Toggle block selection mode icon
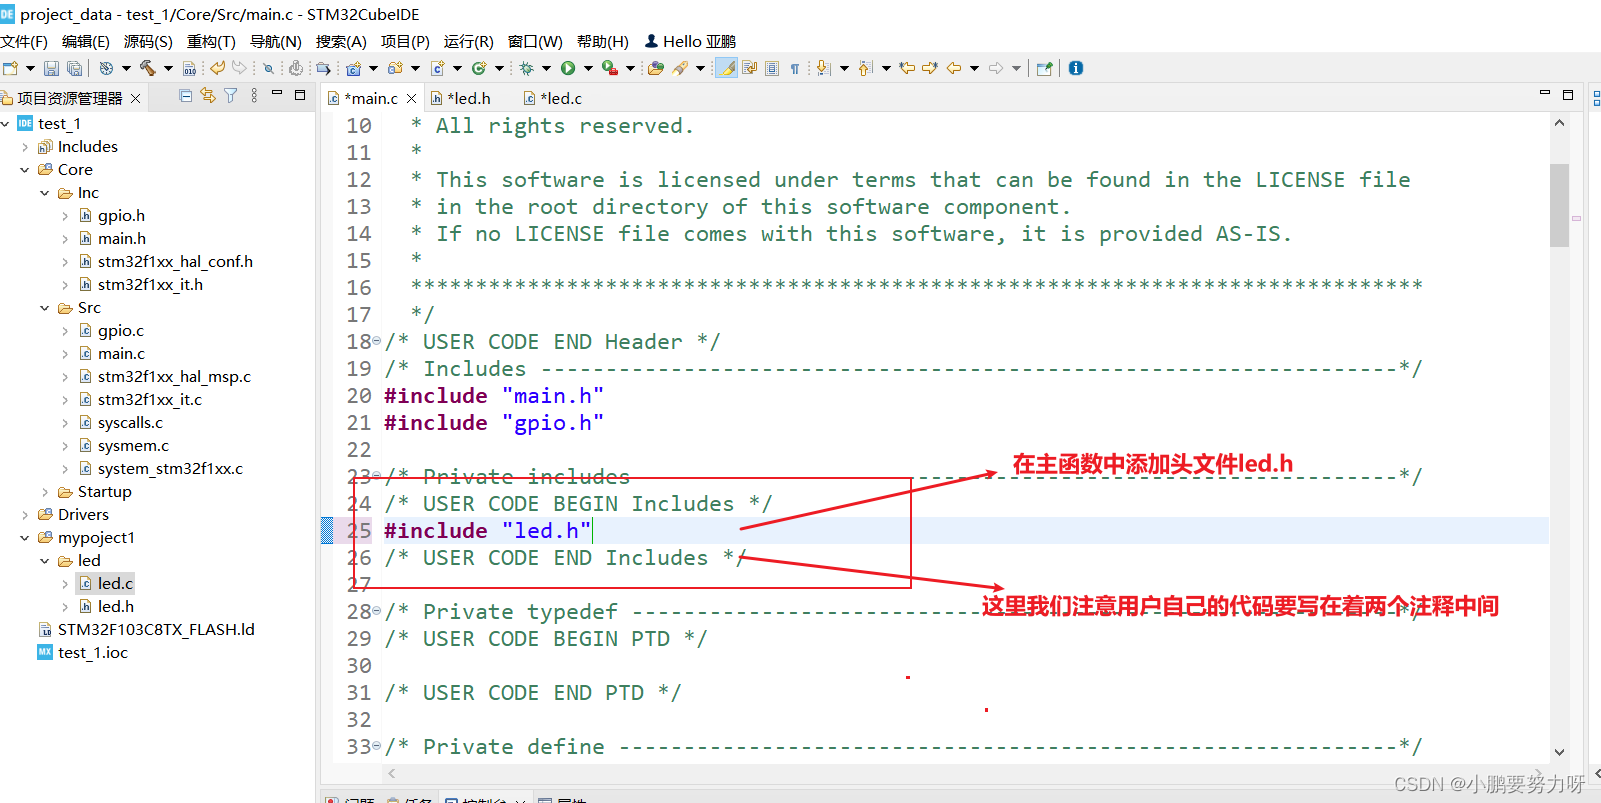1601x803 pixels. pos(772,68)
